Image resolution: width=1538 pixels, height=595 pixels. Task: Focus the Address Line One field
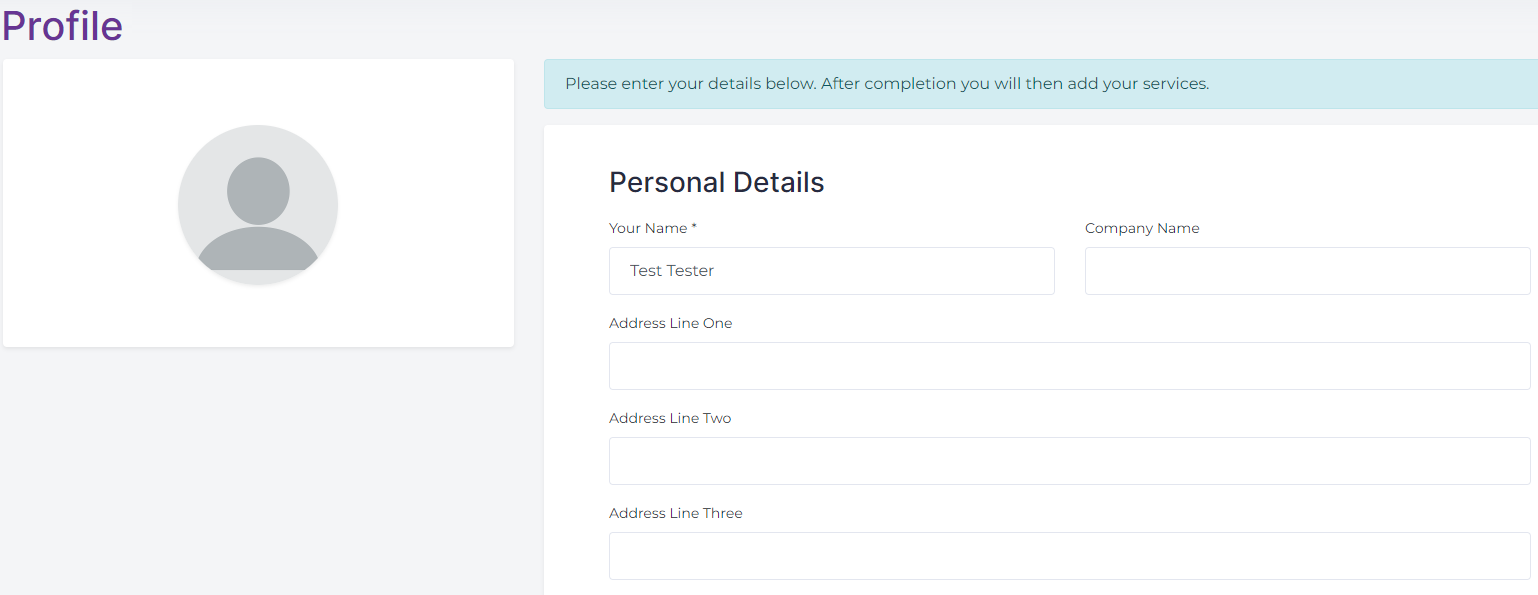pos(1069,365)
